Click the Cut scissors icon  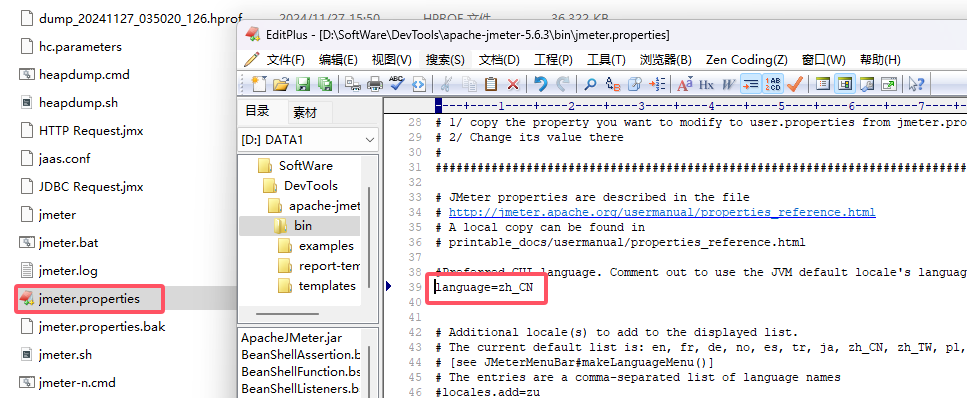pyautogui.click(x=447, y=83)
